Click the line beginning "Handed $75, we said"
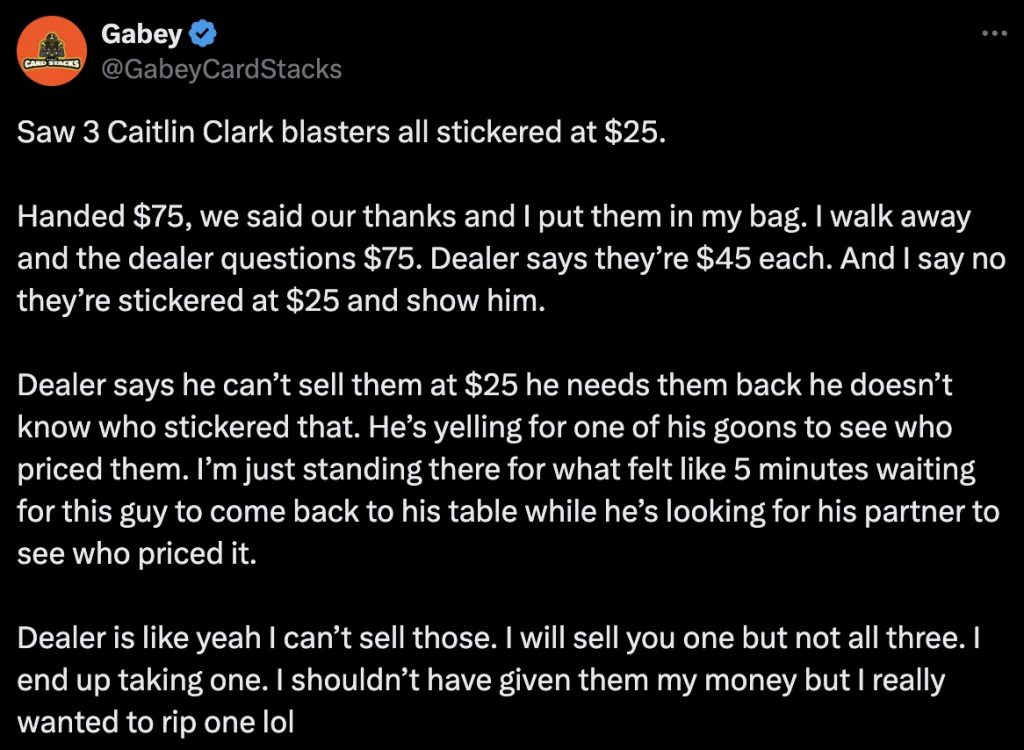The width and height of the screenshot is (1024, 750). point(494,217)
